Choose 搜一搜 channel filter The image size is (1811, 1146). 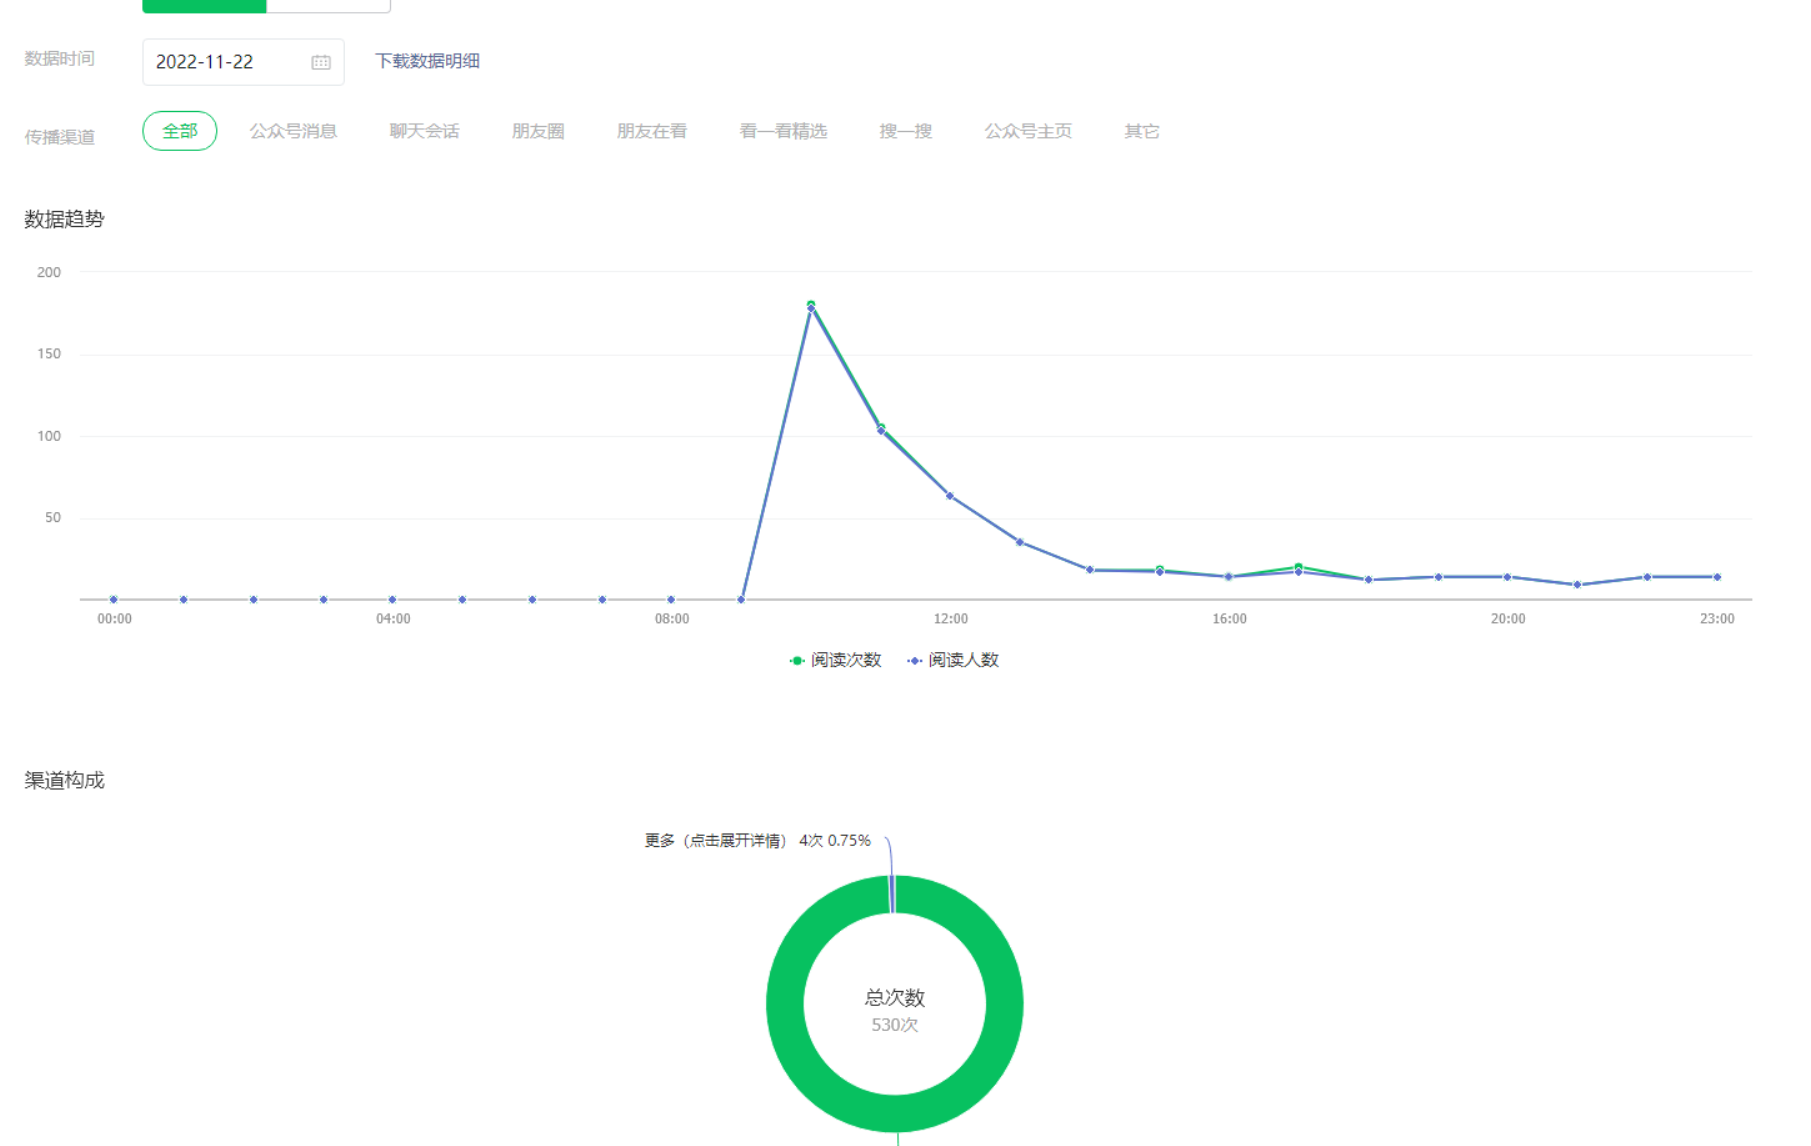click(906, 131)
